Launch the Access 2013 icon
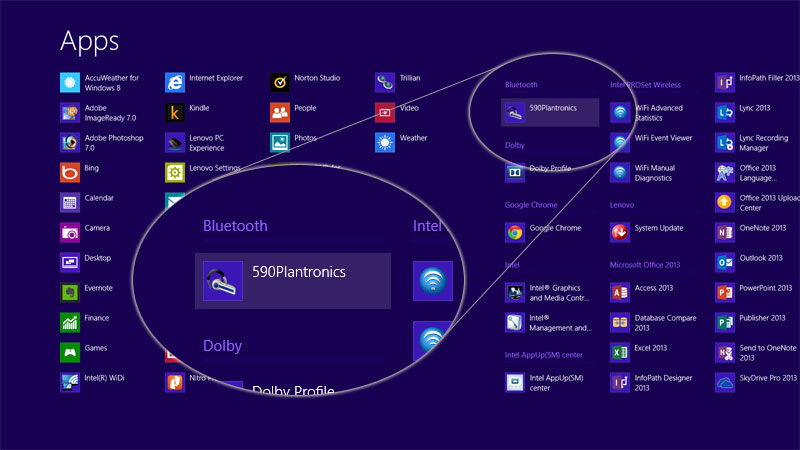This screenshot has width=800, height=450. pos(620,292)
